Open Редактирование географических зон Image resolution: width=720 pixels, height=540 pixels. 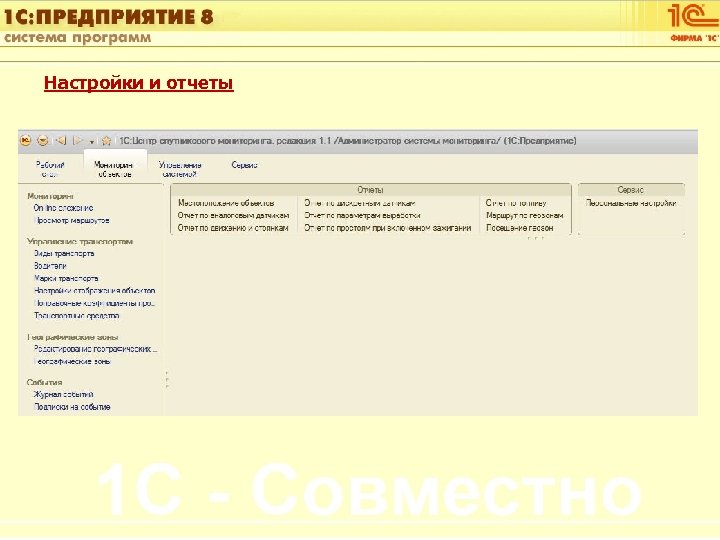pyautogui.click(x=96, y=349)
